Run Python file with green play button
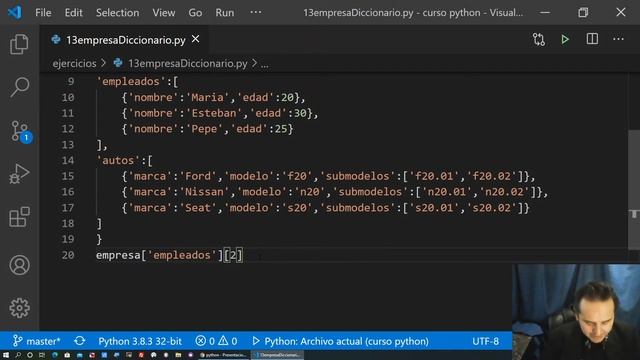The width and height of the screenshot is (640, 360). coord(565,40)
